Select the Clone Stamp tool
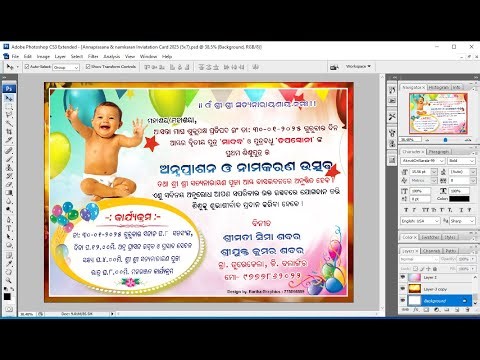The width and height of the screenshot is (480, 360). (9, 168)
